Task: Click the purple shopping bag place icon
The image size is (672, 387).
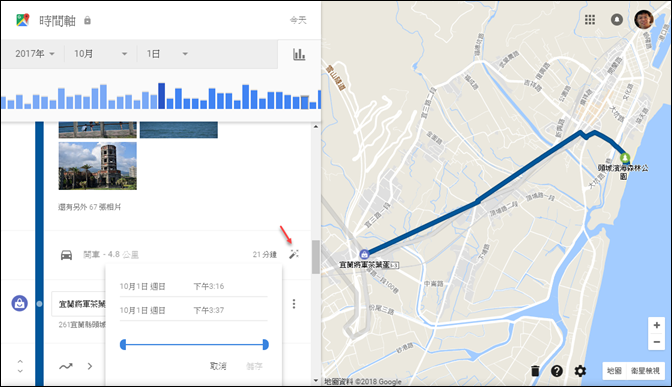Action: [x=19, y=303]
